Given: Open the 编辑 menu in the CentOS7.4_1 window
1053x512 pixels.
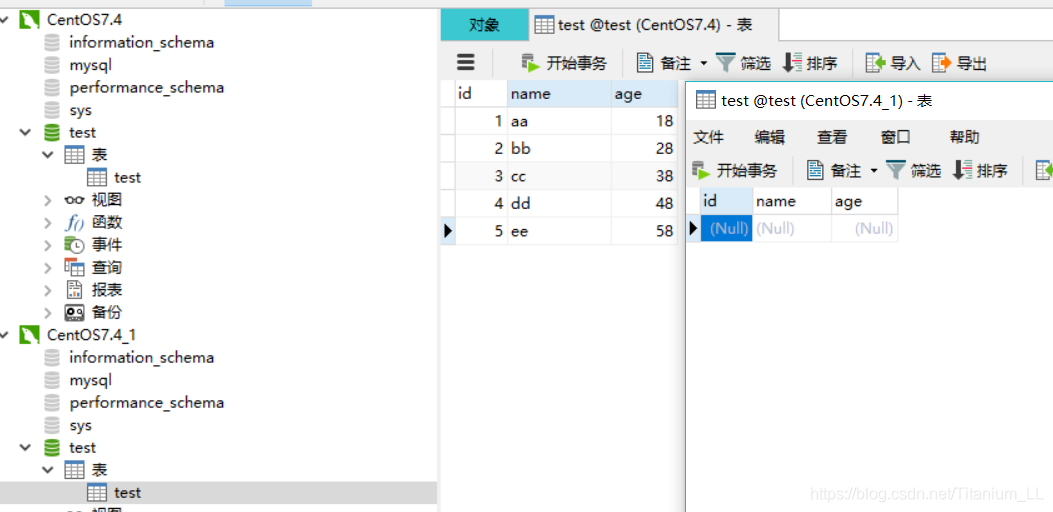Looking at the screenshot, I should pyautogui.click(x=770, y=138).
